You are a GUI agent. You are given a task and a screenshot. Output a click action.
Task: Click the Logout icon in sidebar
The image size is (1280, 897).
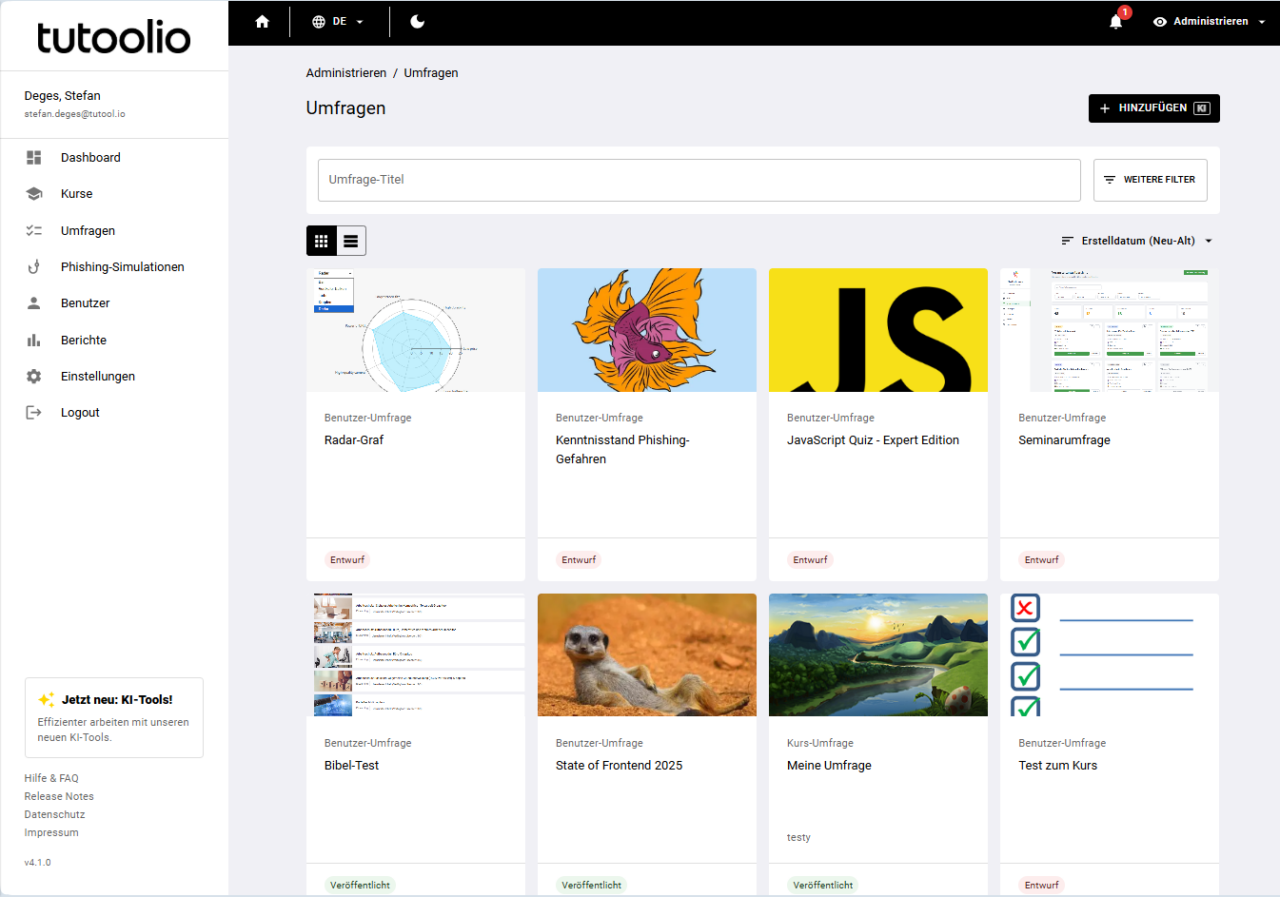tap(34, 412)
